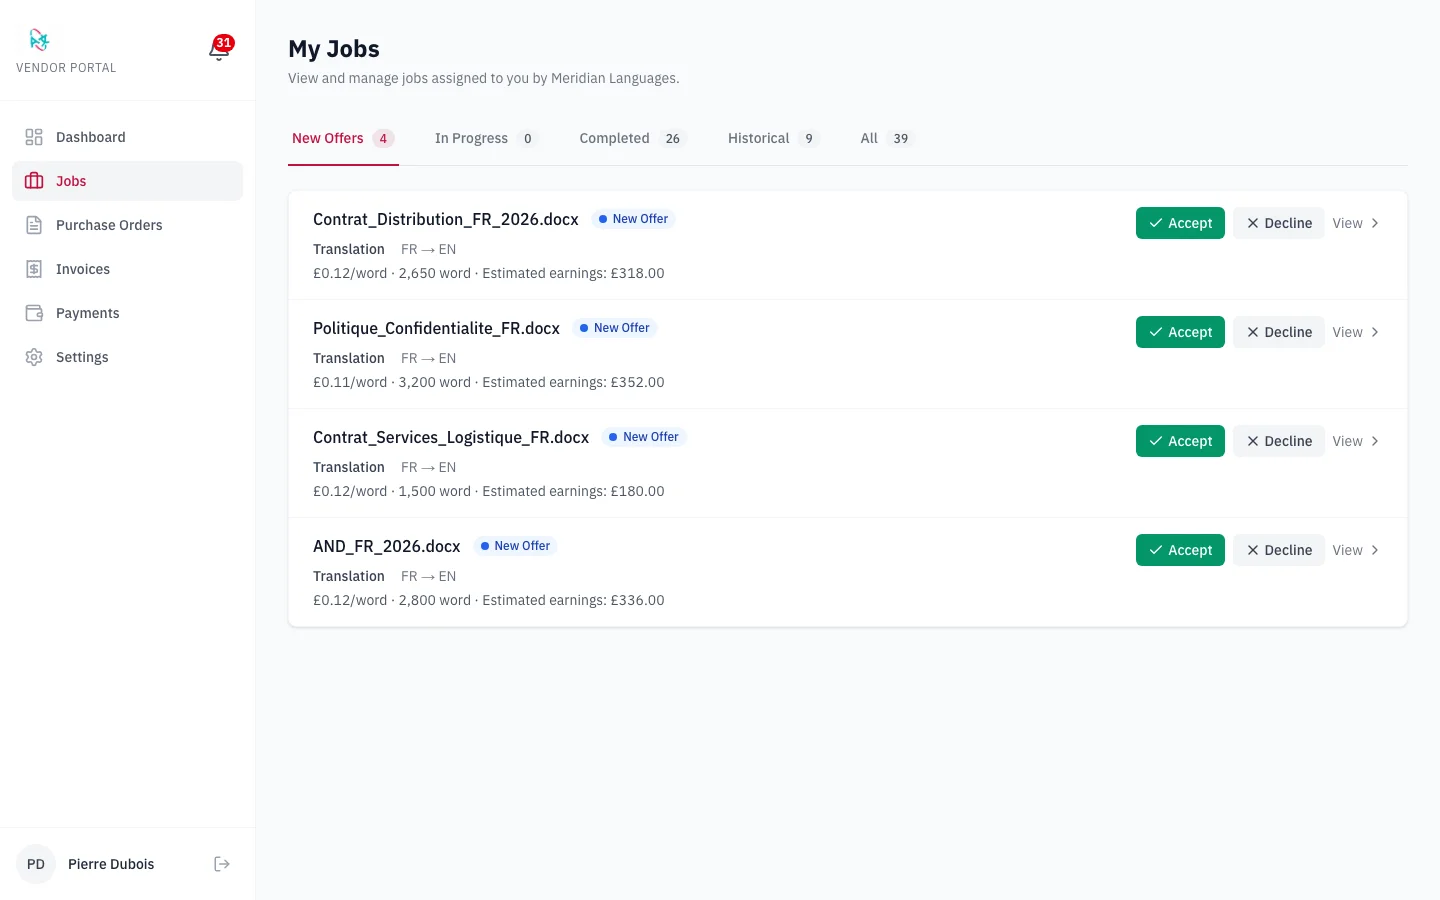
Task: Decline the AND_FR_2026.docx offer
Action: click(x=1278, y=550)
